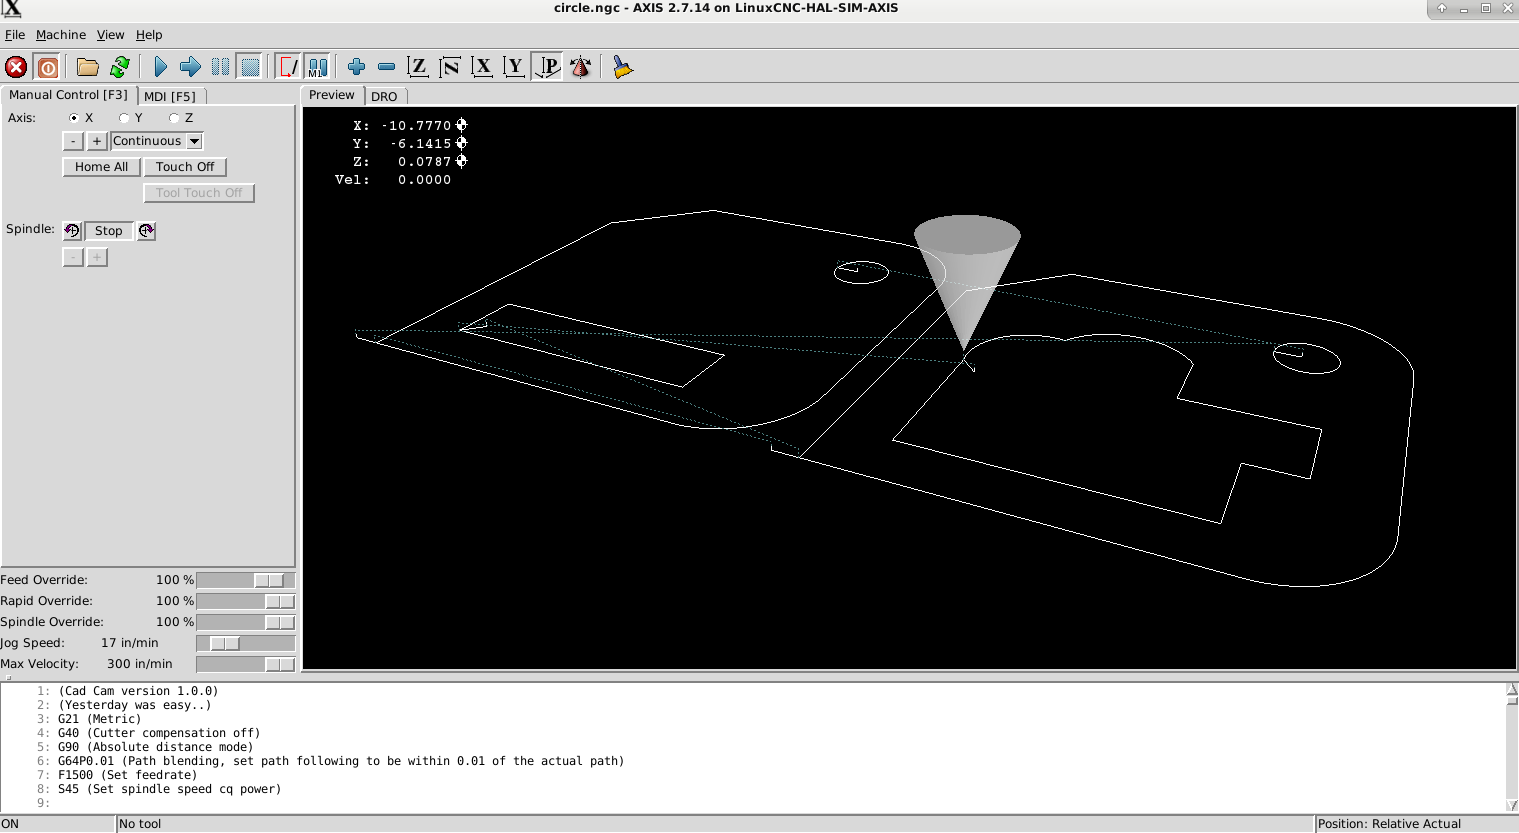Select the Manual Control [F3] tab

(x=68, y=95)
